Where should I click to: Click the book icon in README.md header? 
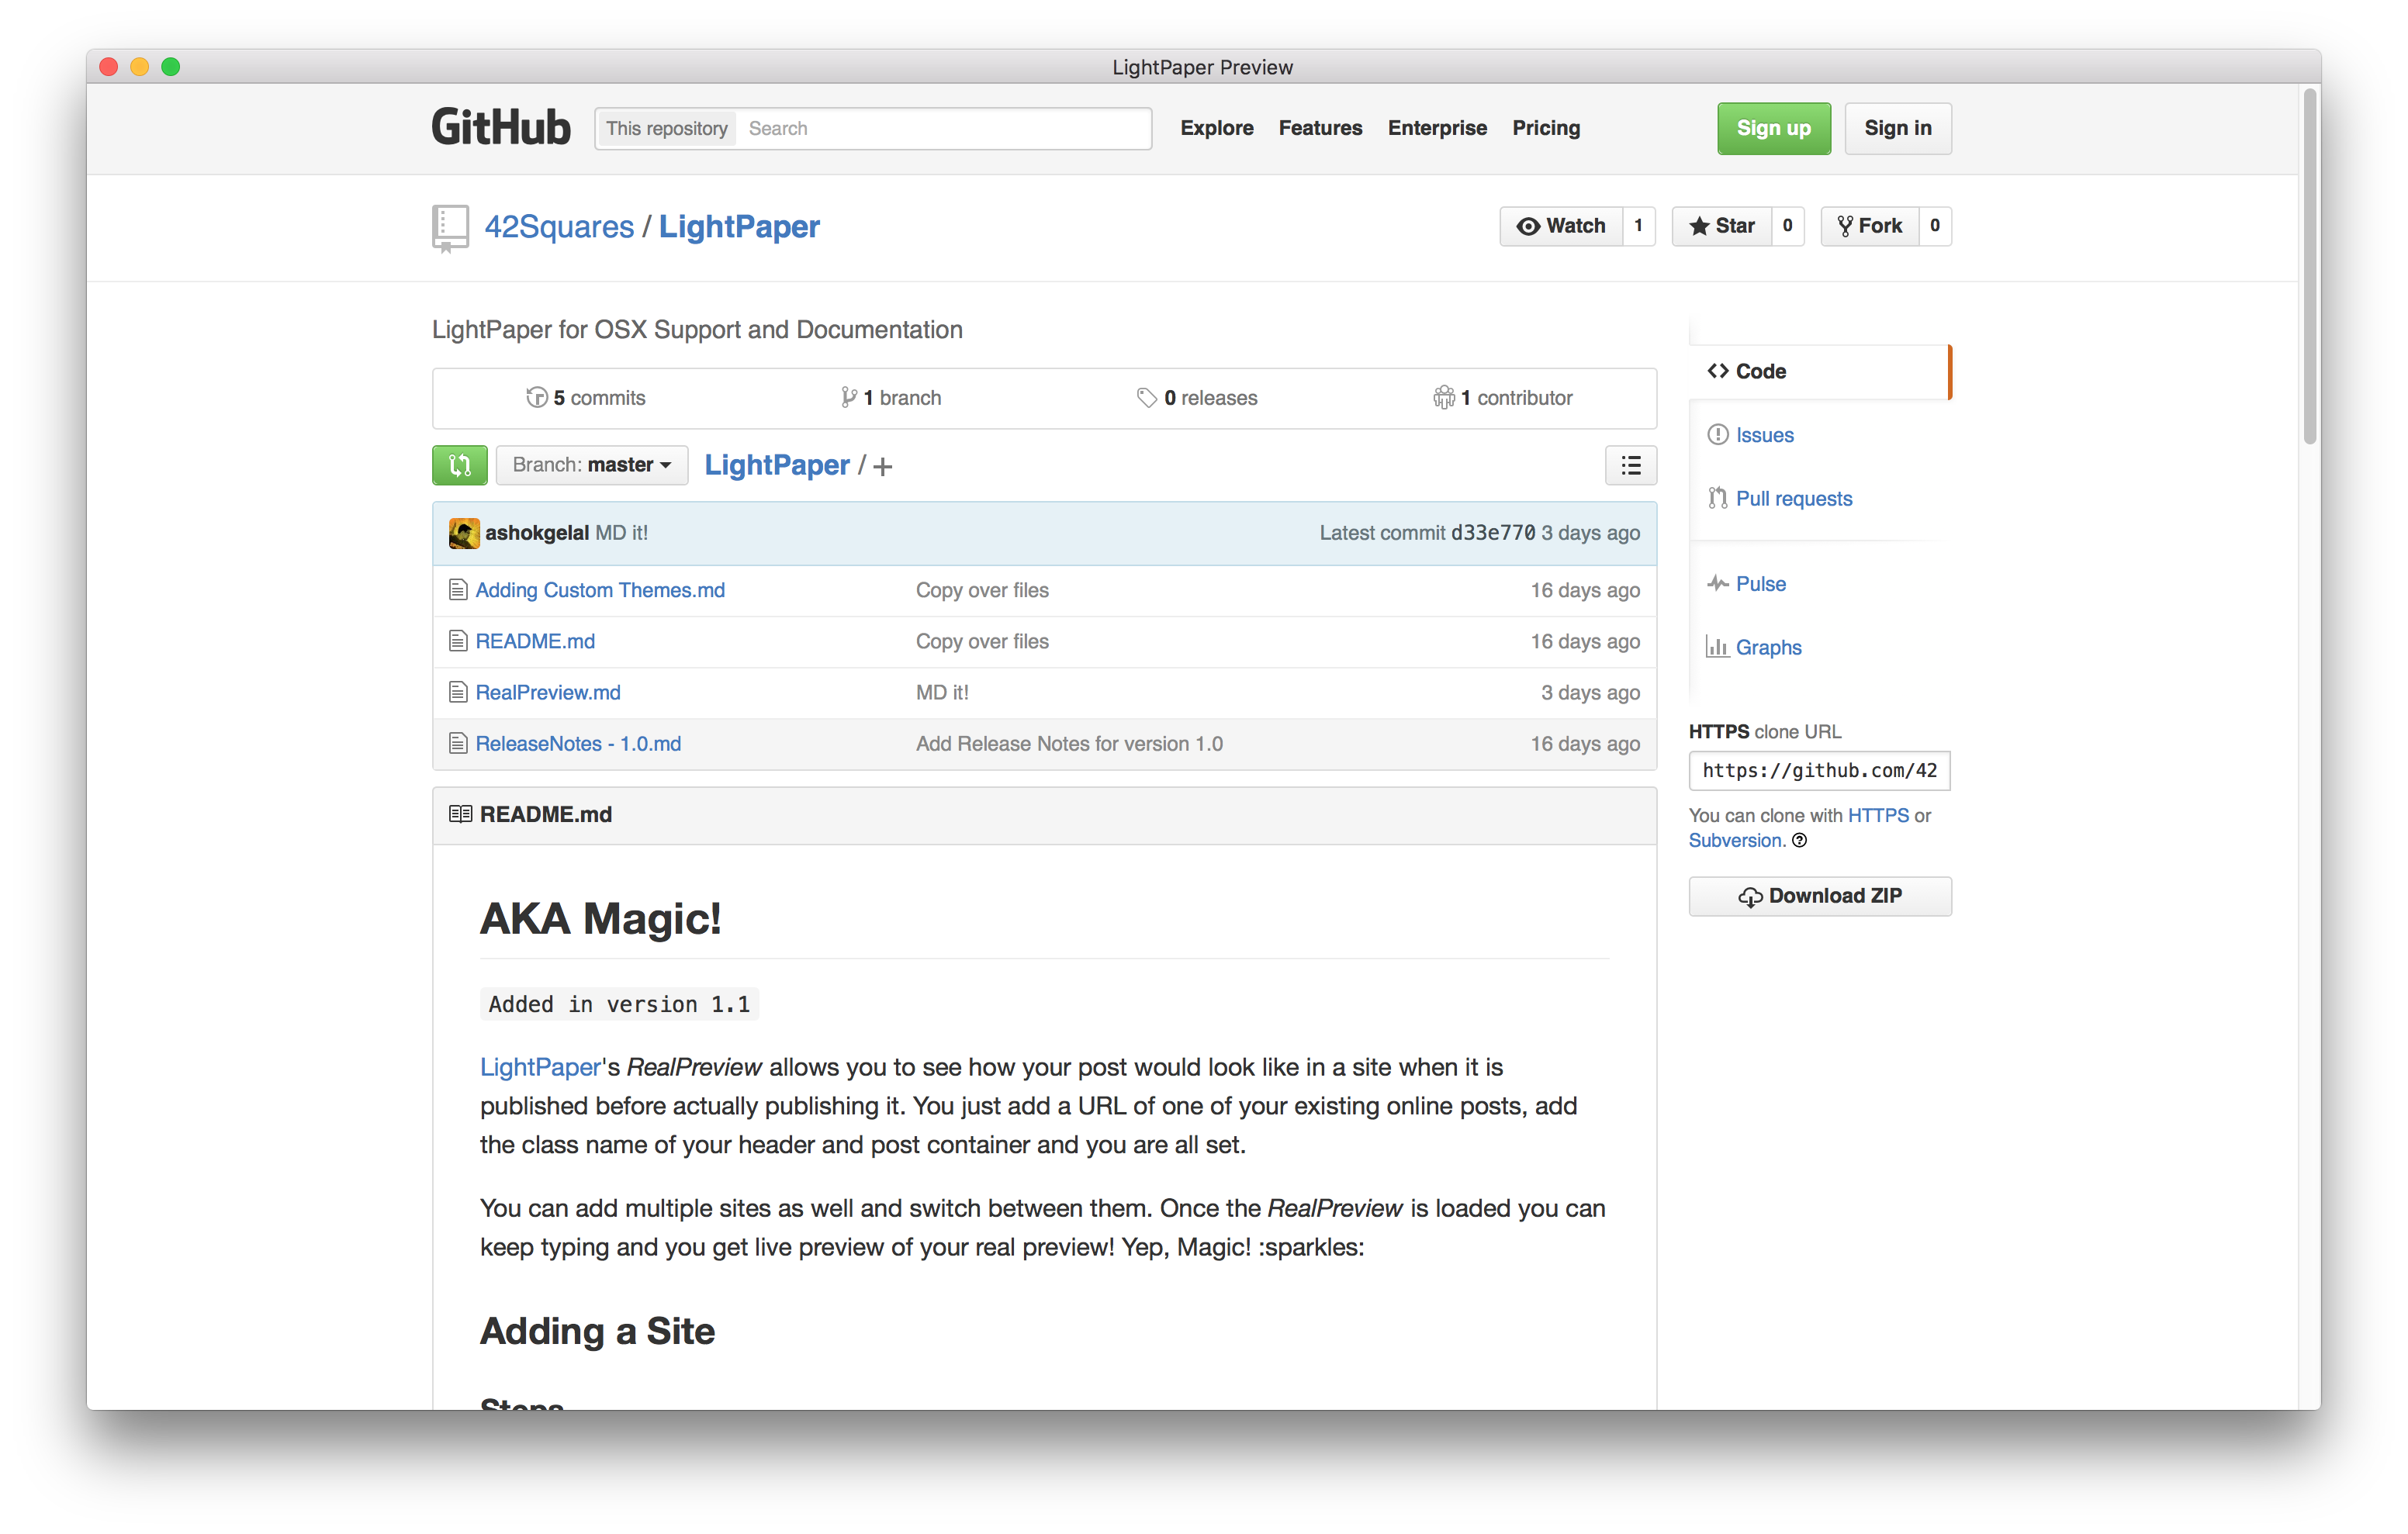[x=460, y=814]
